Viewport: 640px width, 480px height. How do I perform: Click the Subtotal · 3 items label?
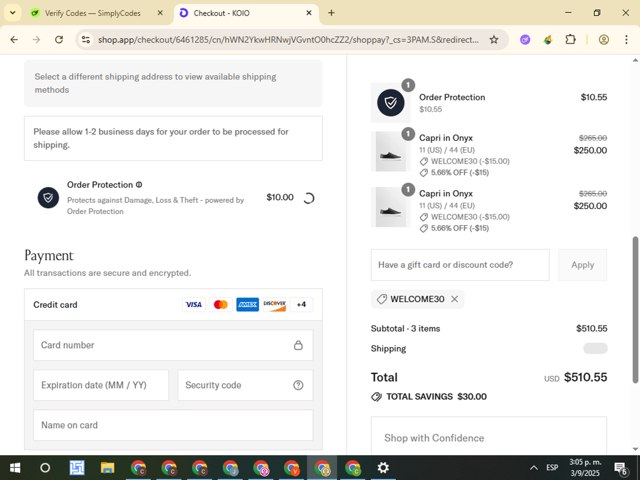(405, 329)
